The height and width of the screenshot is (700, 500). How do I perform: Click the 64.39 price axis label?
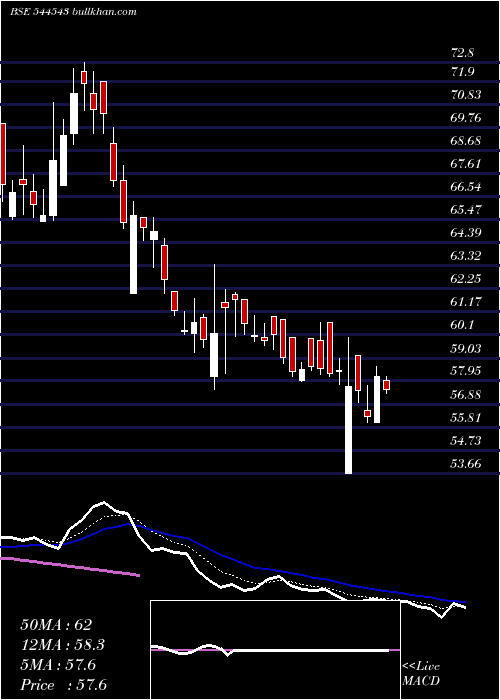point(466,233)
